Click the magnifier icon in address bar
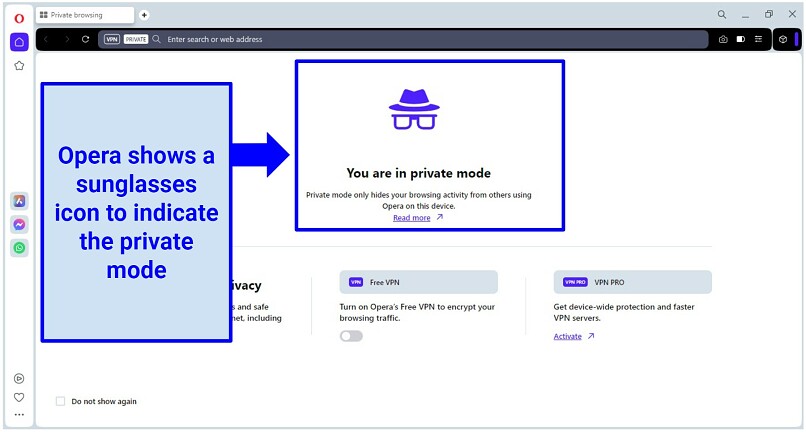Viewport: 806px width, 432px height. [157, 39]
